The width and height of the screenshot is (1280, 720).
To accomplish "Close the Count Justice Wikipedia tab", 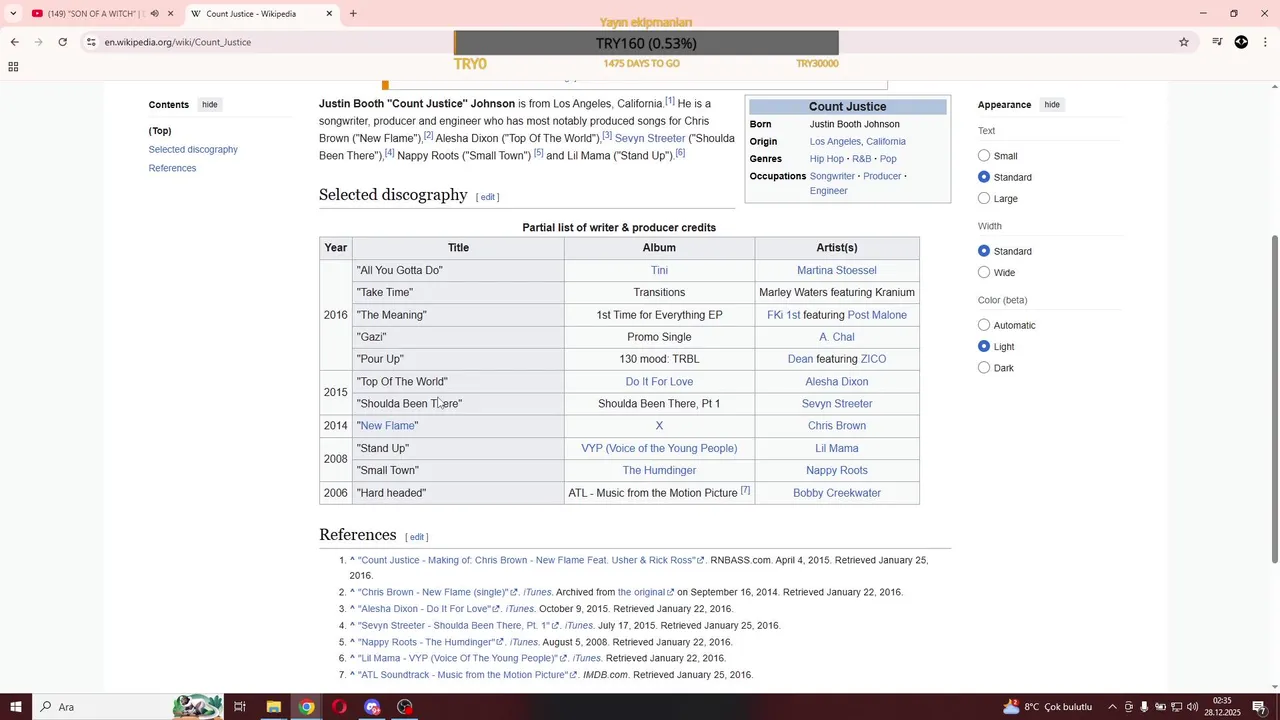I will pyautogui.click(x=329, y=14).
